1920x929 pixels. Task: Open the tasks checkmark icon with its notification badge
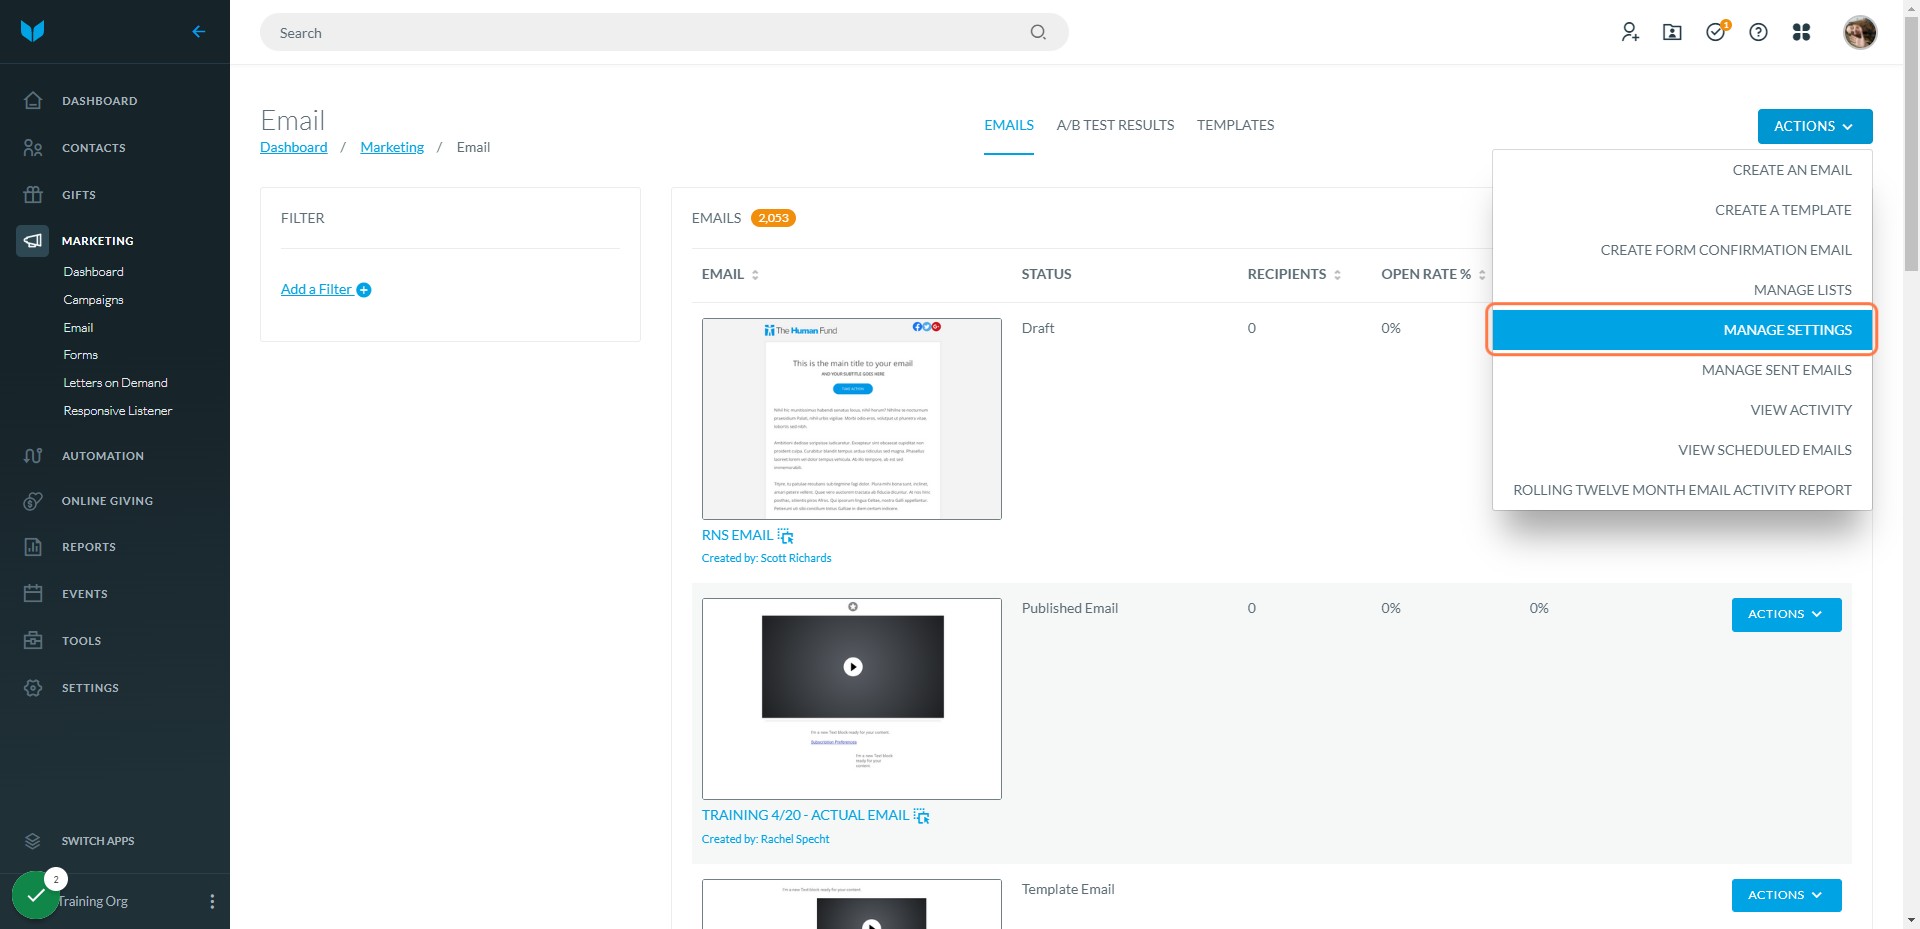(x=1717, y=31)
